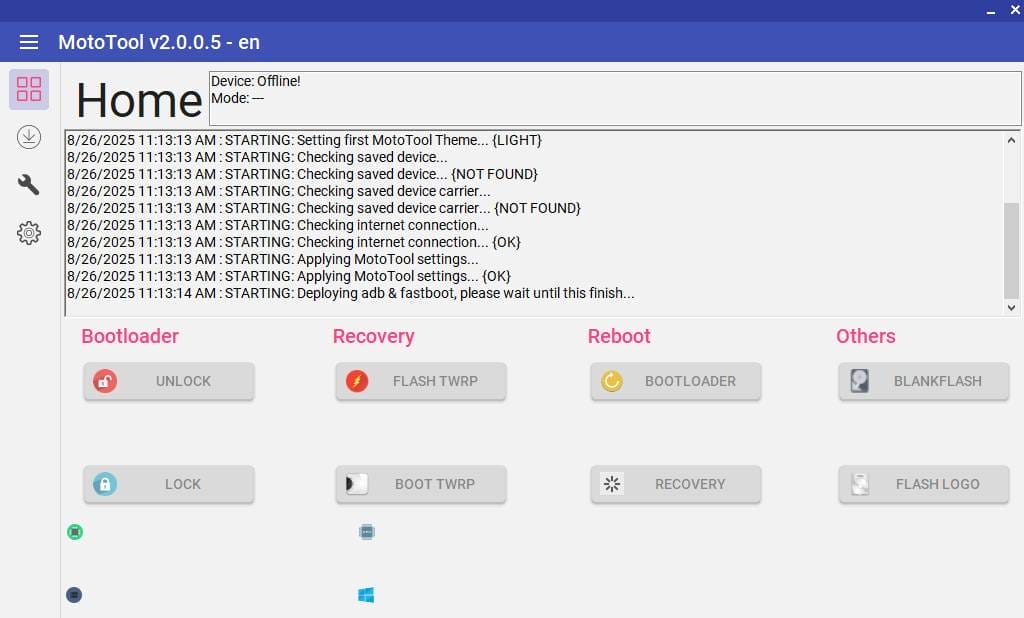Open the hamburger navigation menu
Screen dimensions: 1024x618
29,42
